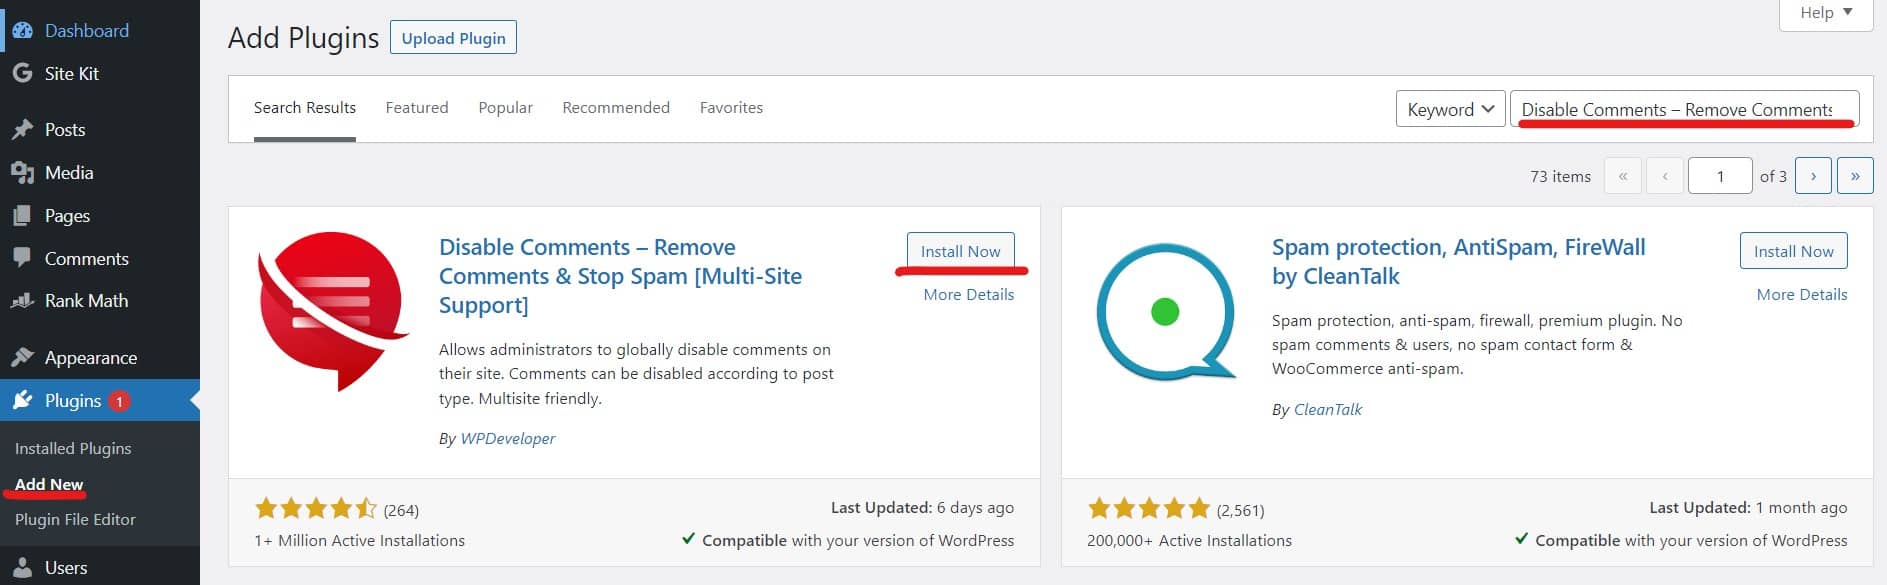Click 'Last Updated: 1 month ago' text
Screen dimensions: 1887x585
(1748, 508)
